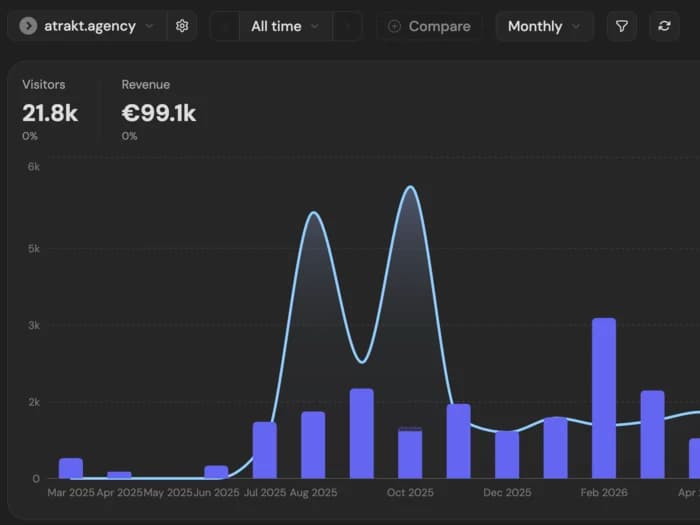
Task: Click the Dec 2025 axis label
Action: 507,492
